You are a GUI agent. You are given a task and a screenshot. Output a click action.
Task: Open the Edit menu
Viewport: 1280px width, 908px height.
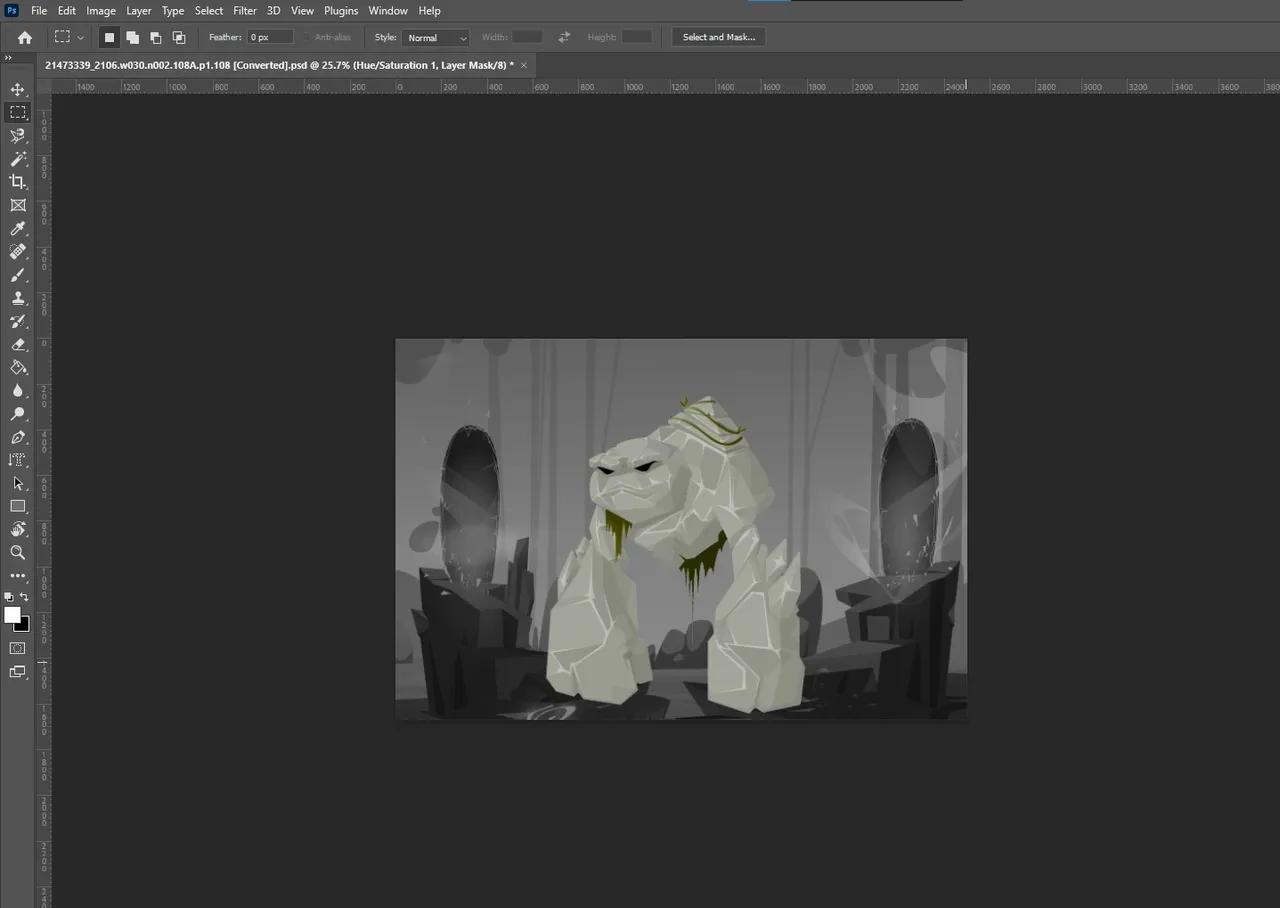66,10
